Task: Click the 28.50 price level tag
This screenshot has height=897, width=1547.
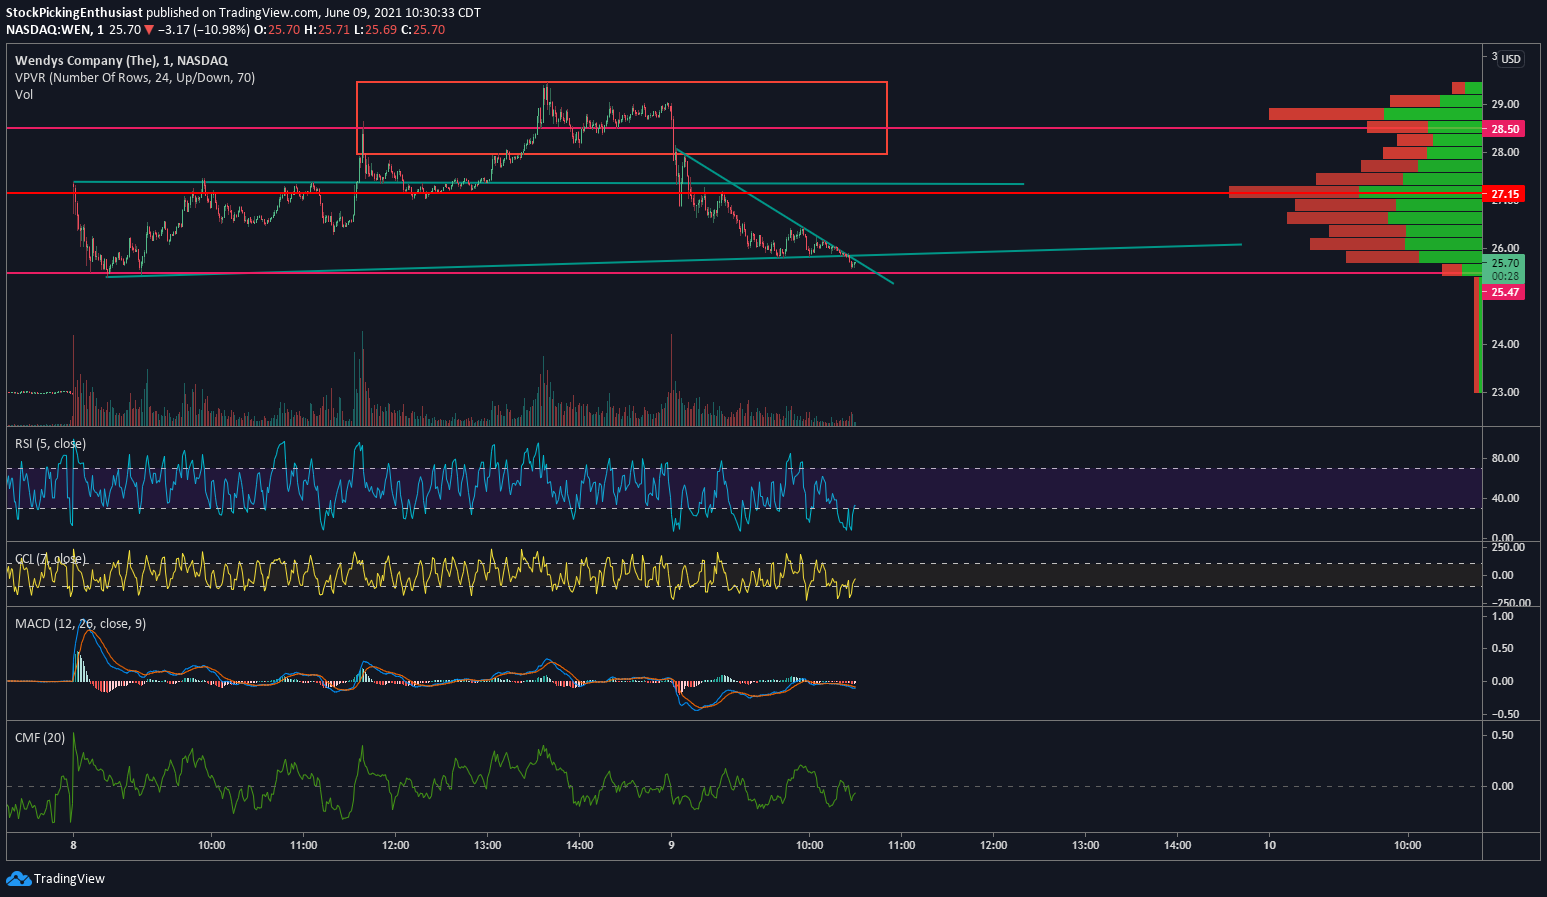Action: coord(1505,129)
